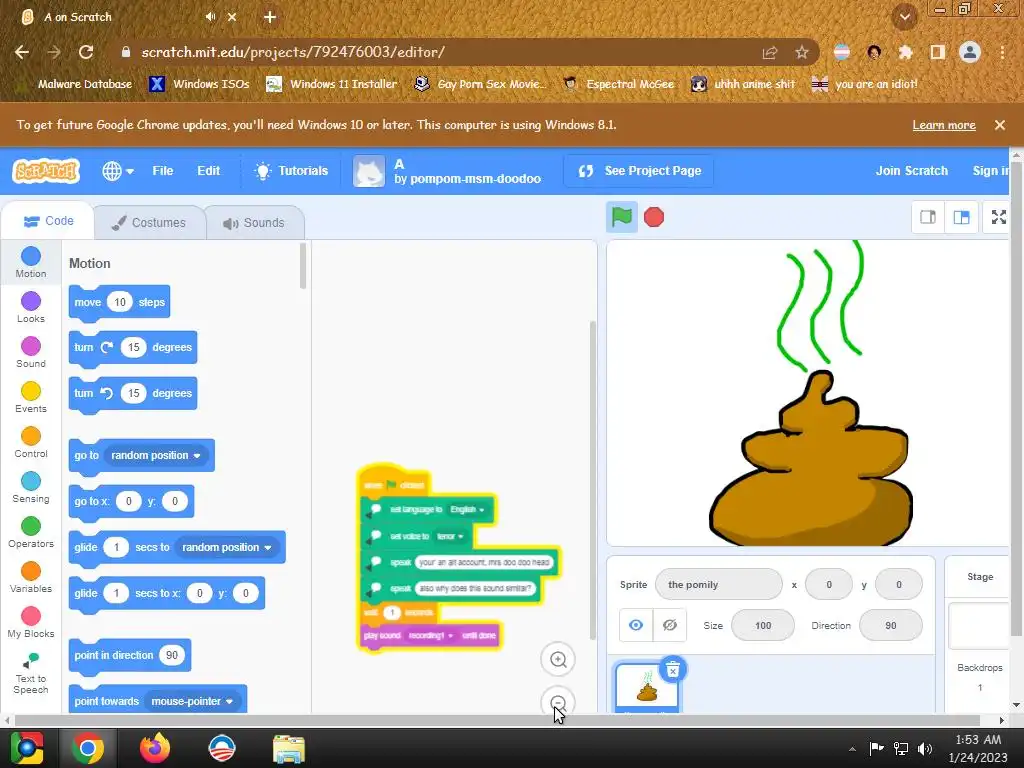Image resolution: width=1024 pixels, height=768 pixels.
Task: Bookmark this page with the star icon
Action: 802,52
